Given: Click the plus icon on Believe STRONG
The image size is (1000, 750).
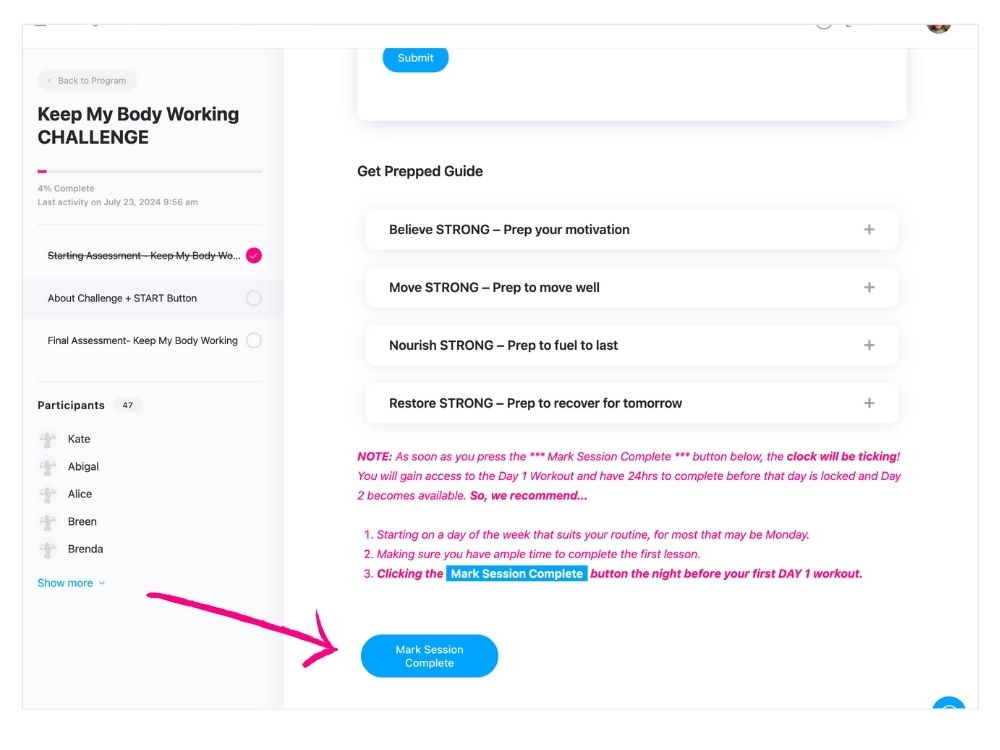Looking at the screenshot, I should (869, 230).
